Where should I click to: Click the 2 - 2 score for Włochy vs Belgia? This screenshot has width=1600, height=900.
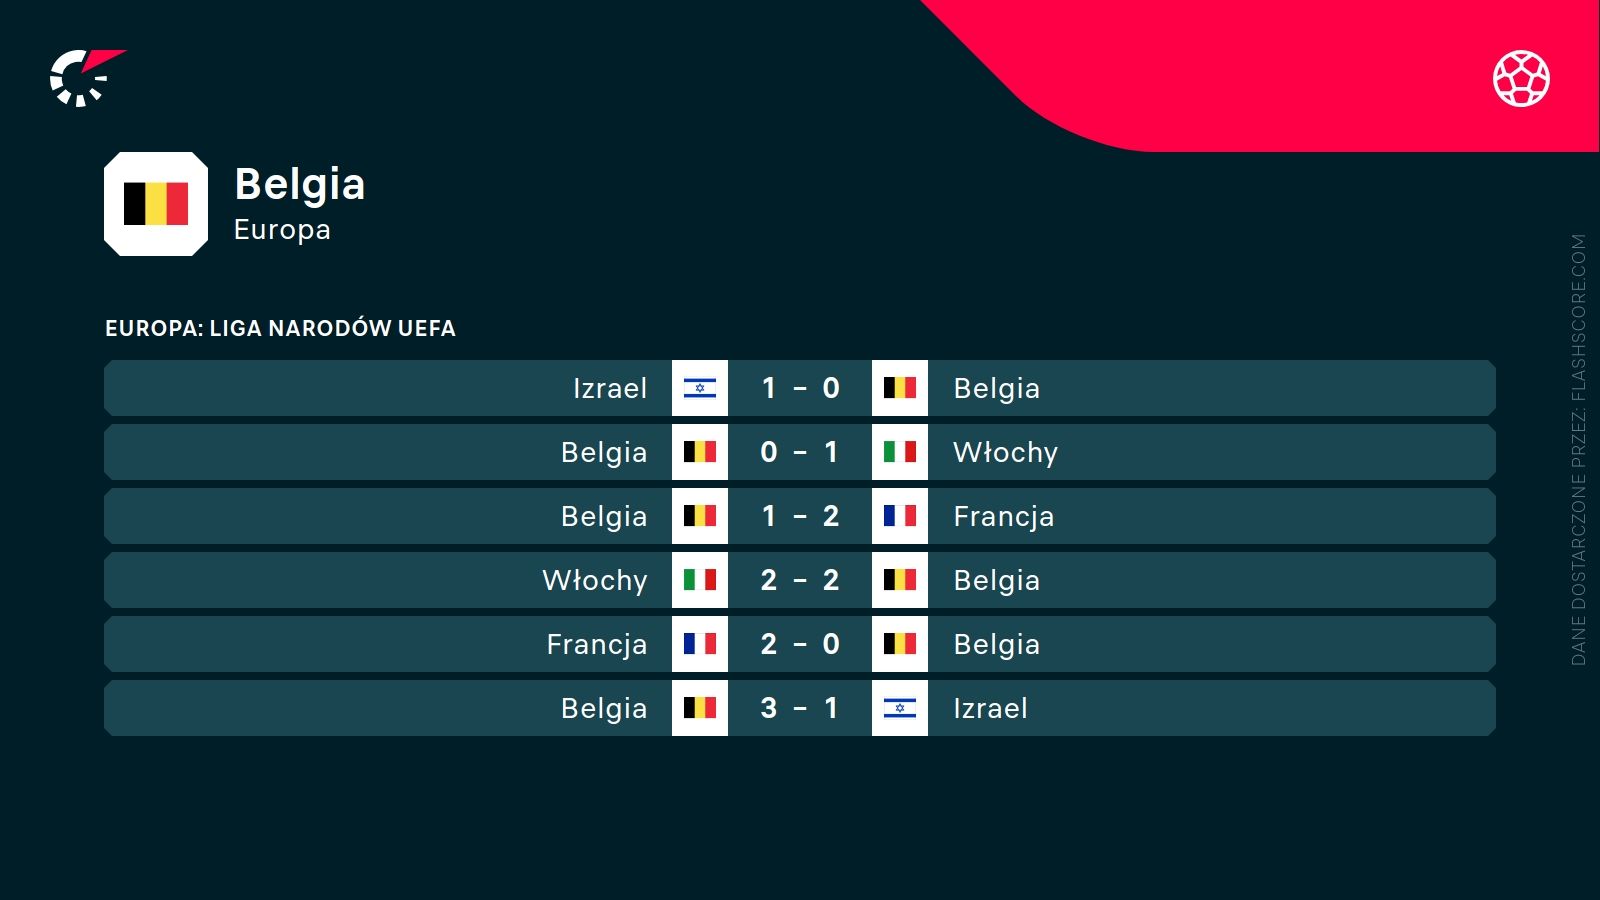(800, 580)
